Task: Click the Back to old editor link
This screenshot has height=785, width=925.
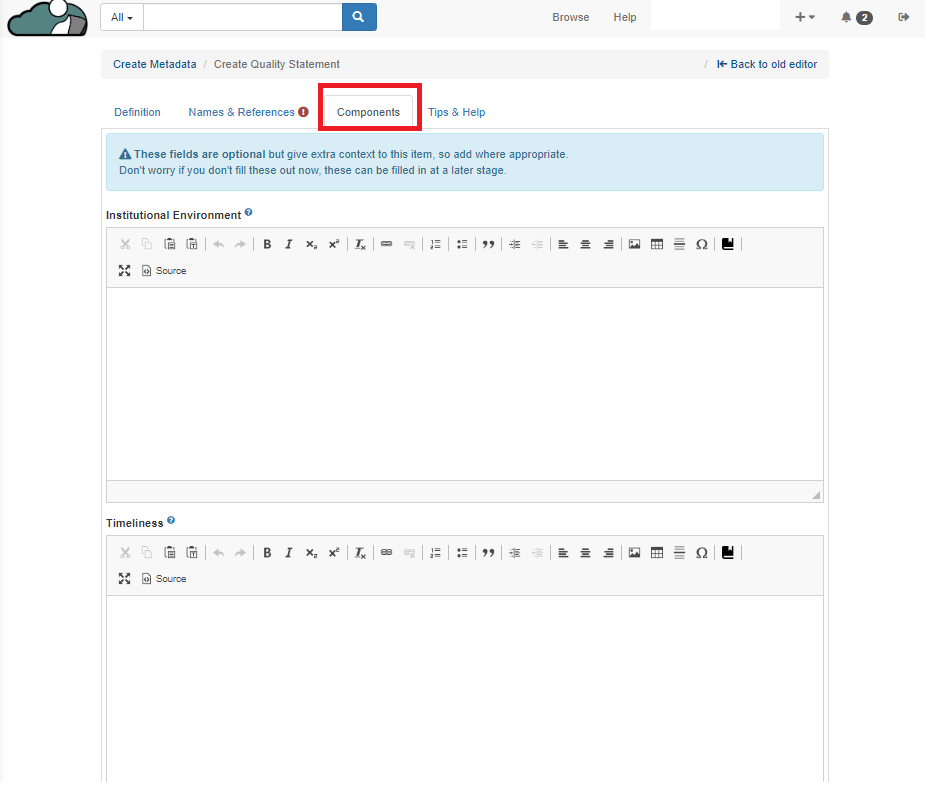Action: [x=767, y=64]
